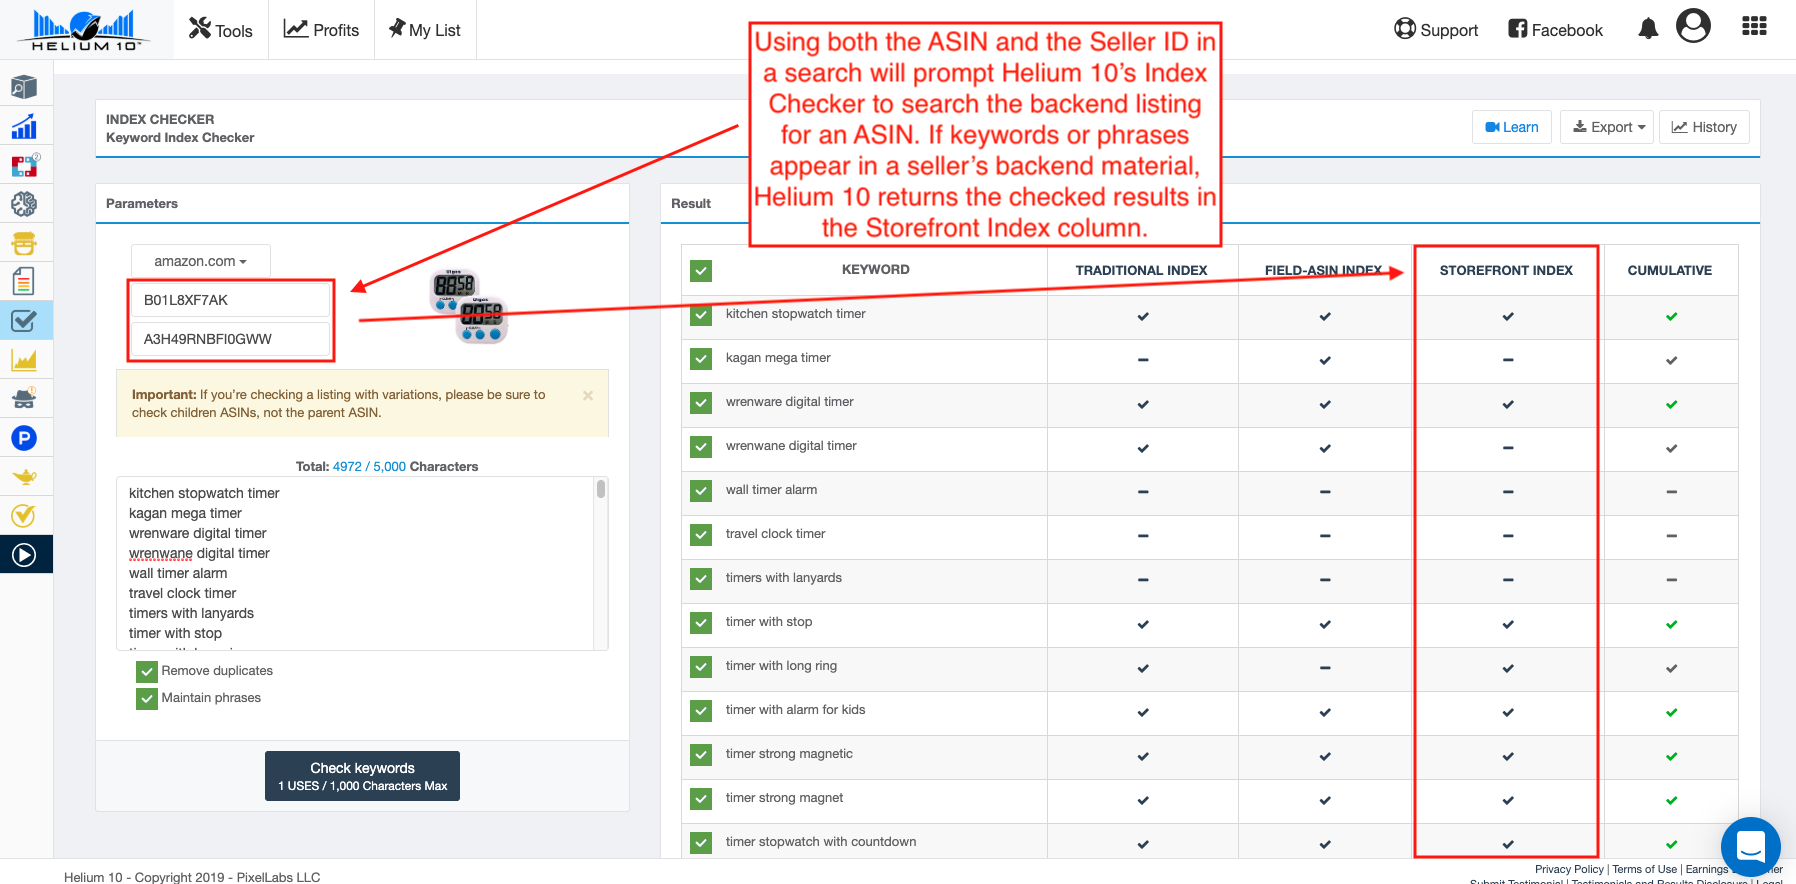The height and width of the screenshot is (884, 1796).
Task: Click the History button
Action: pyautogui.click(x=1704, y=127)
